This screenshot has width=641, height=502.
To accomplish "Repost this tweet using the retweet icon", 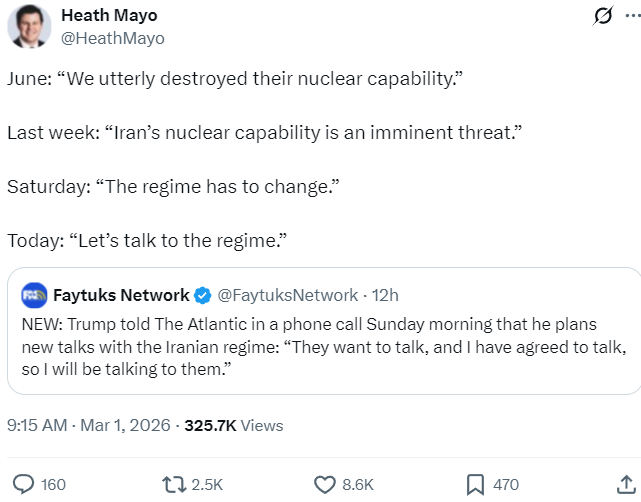I will tap(173, 484).
